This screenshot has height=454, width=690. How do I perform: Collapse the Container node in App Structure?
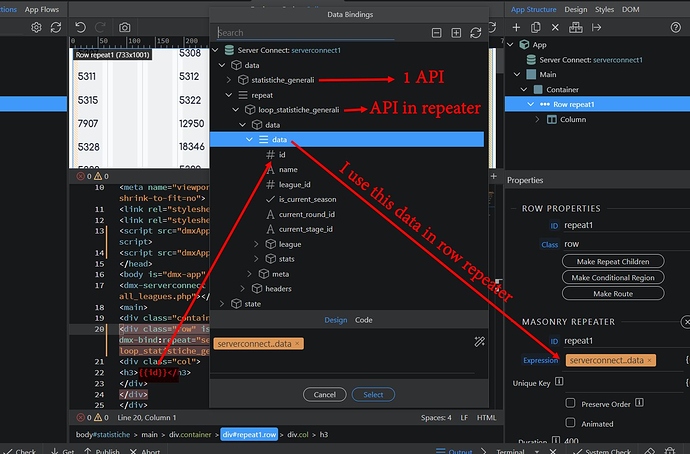click(x=524, y=89)
